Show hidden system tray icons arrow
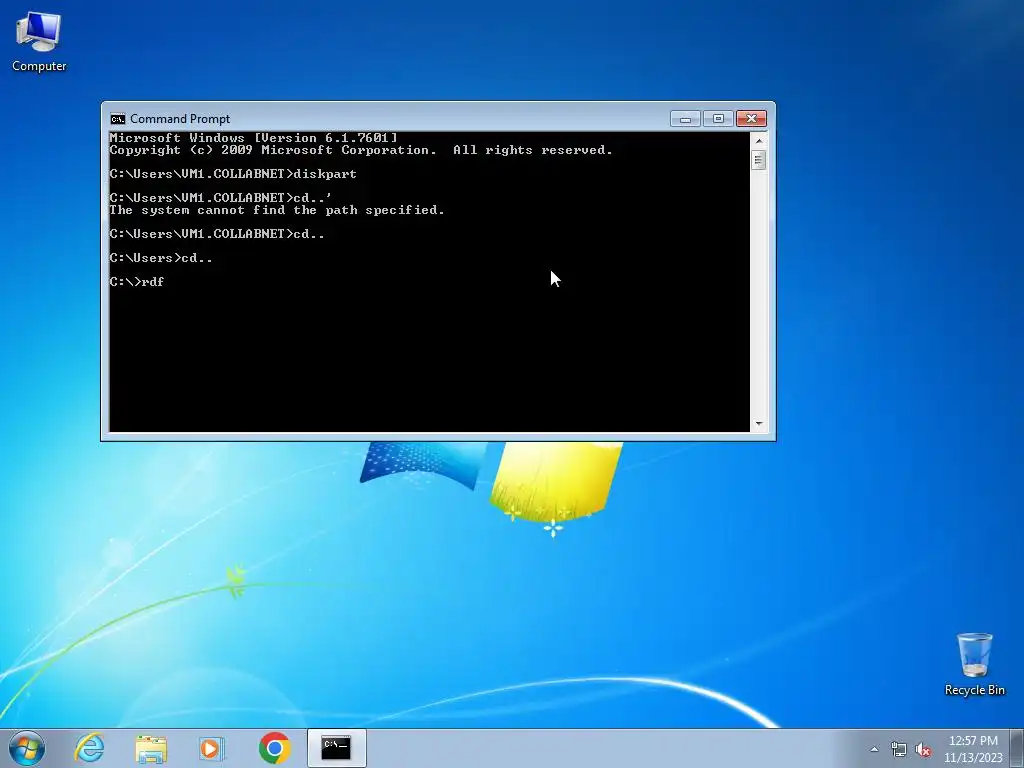The height and width of the screenshot is (768, 1024). [874, 749]
